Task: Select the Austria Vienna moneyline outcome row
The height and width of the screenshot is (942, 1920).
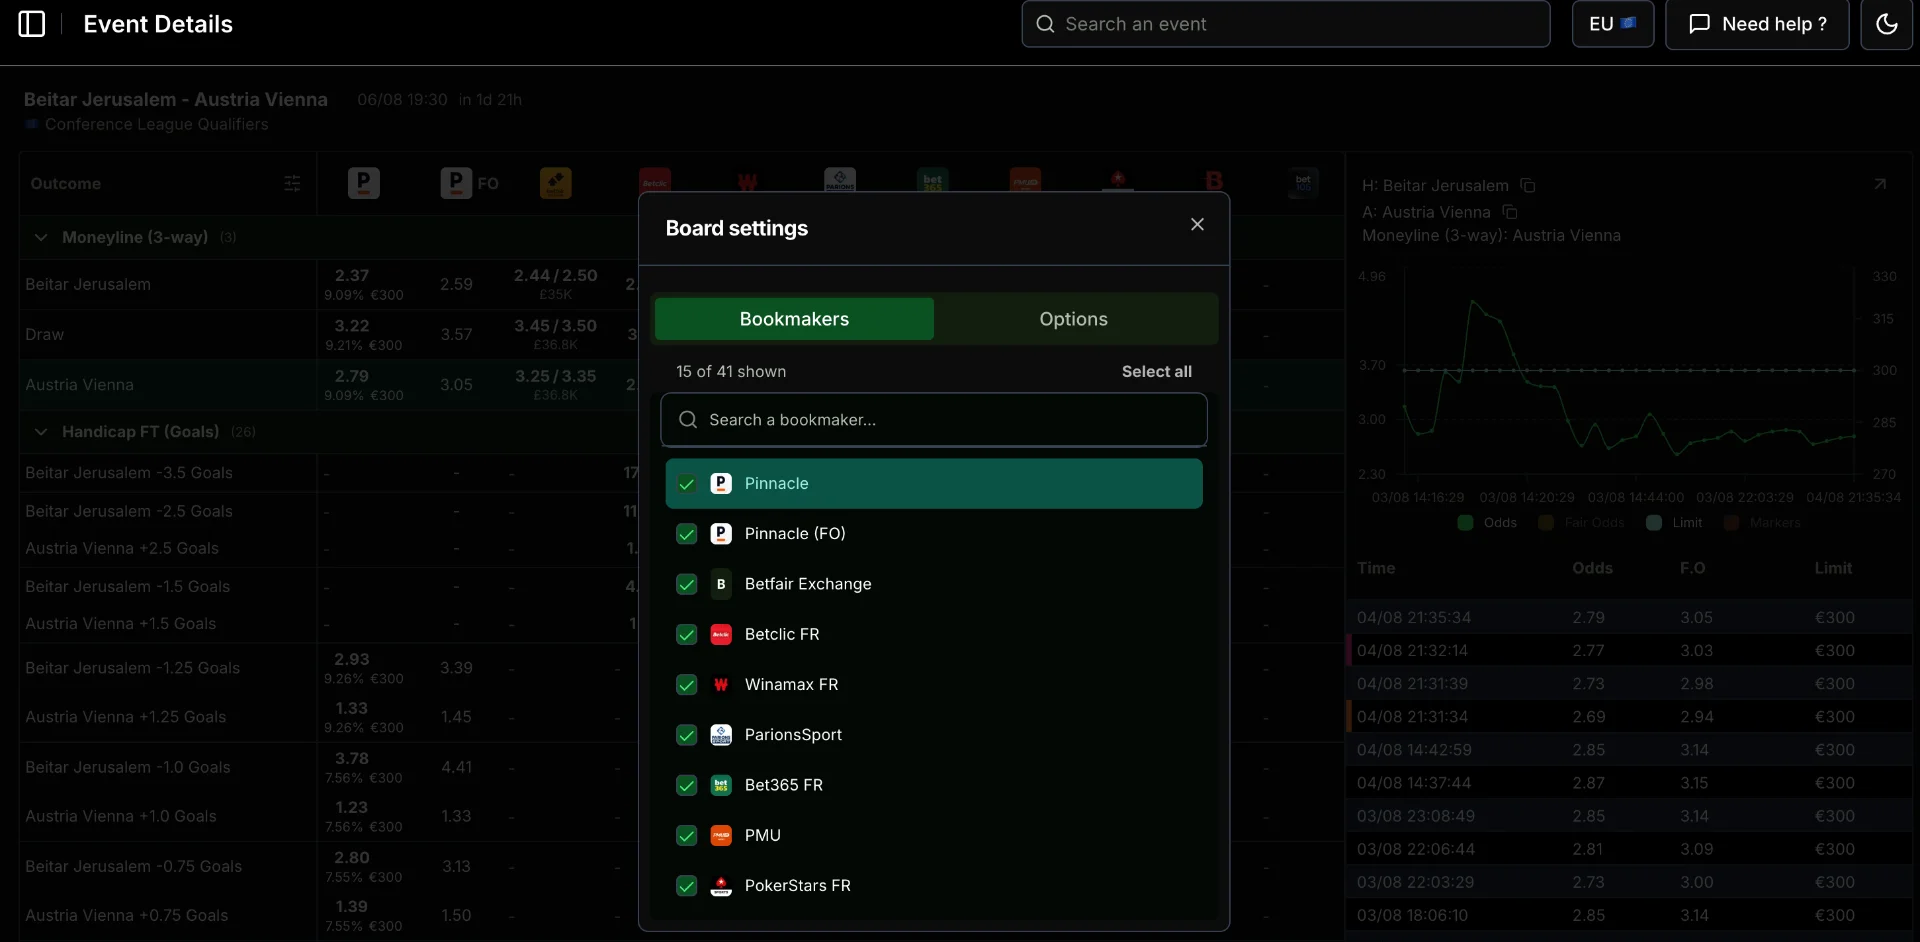Action: (168, 385)
